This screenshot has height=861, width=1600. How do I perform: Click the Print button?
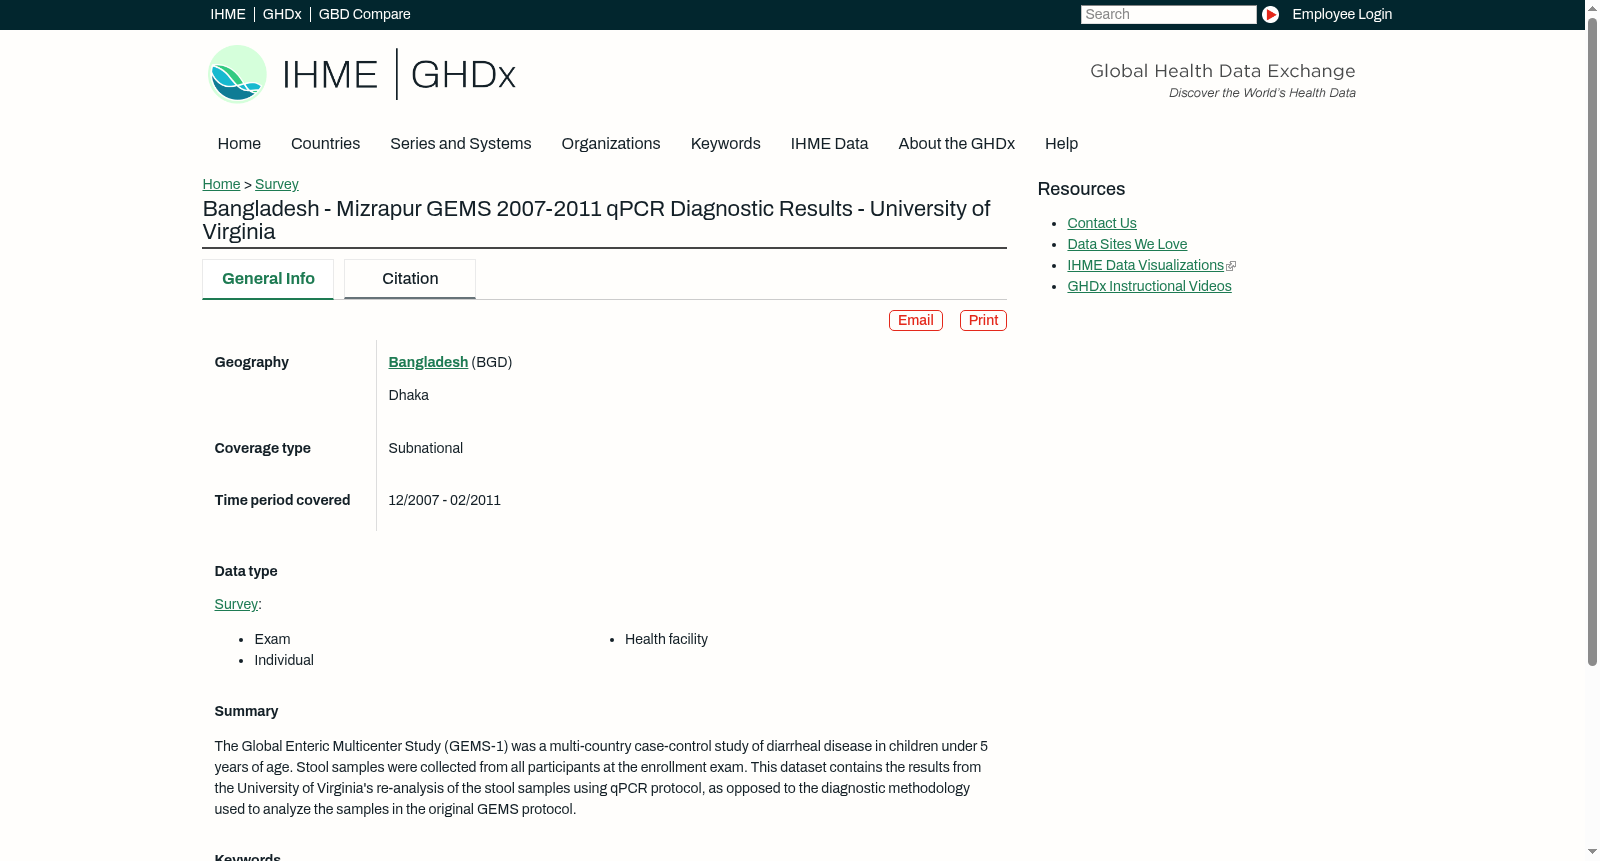(983, 320)
